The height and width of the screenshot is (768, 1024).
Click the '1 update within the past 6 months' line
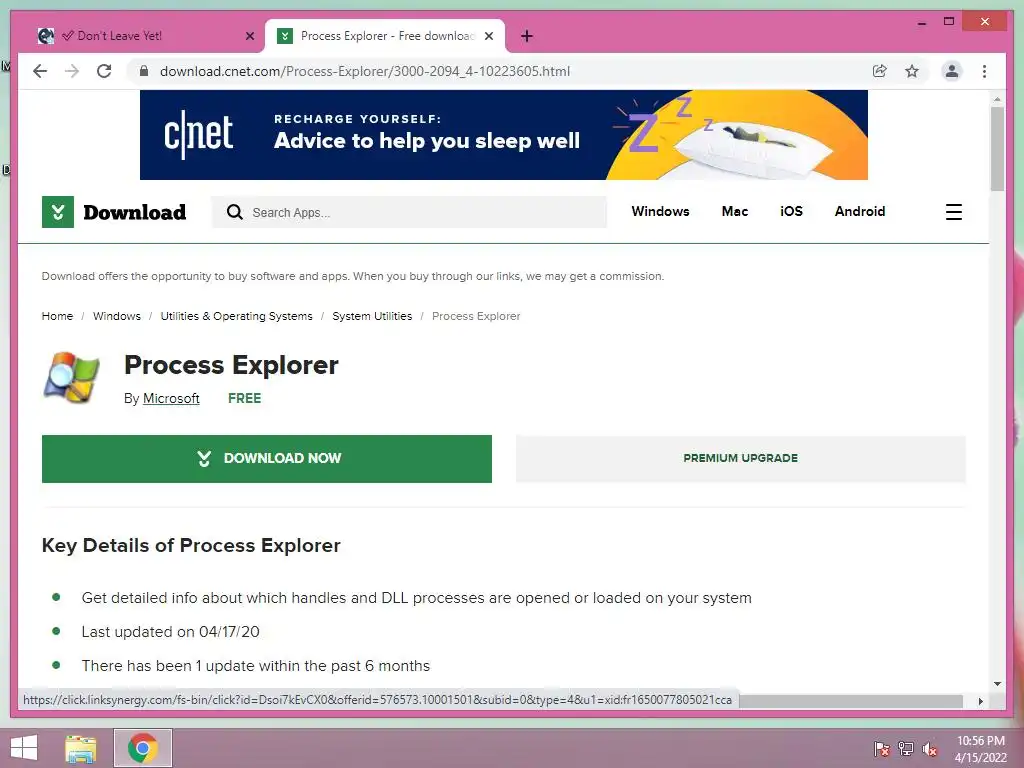click(255, 665)
